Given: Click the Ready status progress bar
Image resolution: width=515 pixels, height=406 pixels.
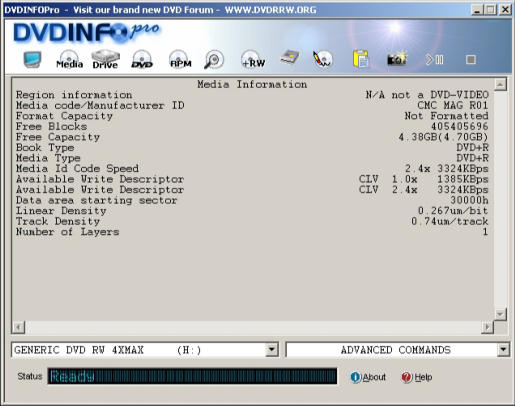Looking at the screenshot, I should [x=192, y=376].
